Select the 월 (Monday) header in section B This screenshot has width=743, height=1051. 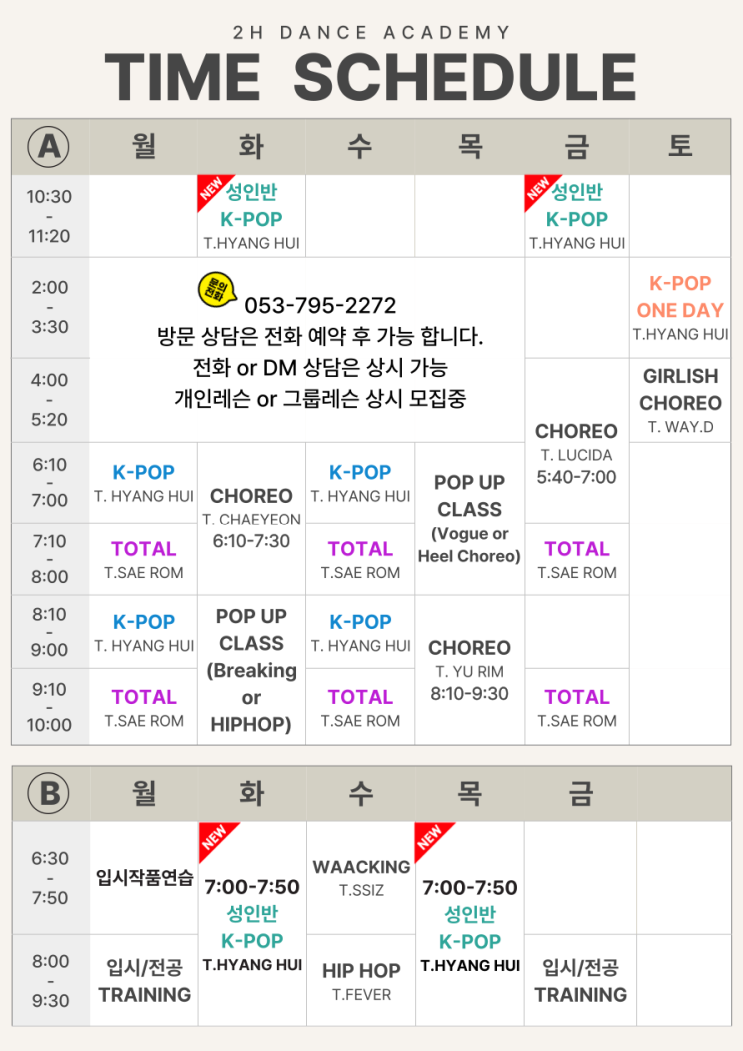click(144, 794)
